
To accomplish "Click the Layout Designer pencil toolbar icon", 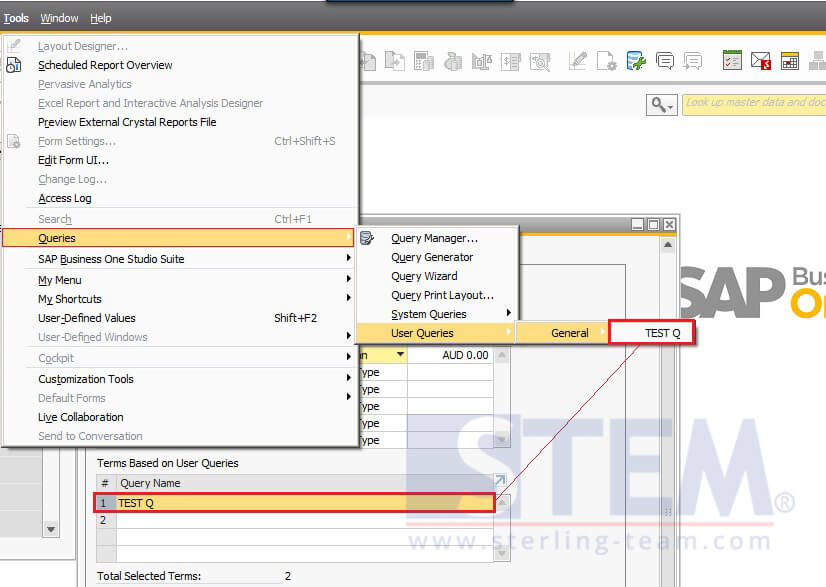I will coord(578,61).
